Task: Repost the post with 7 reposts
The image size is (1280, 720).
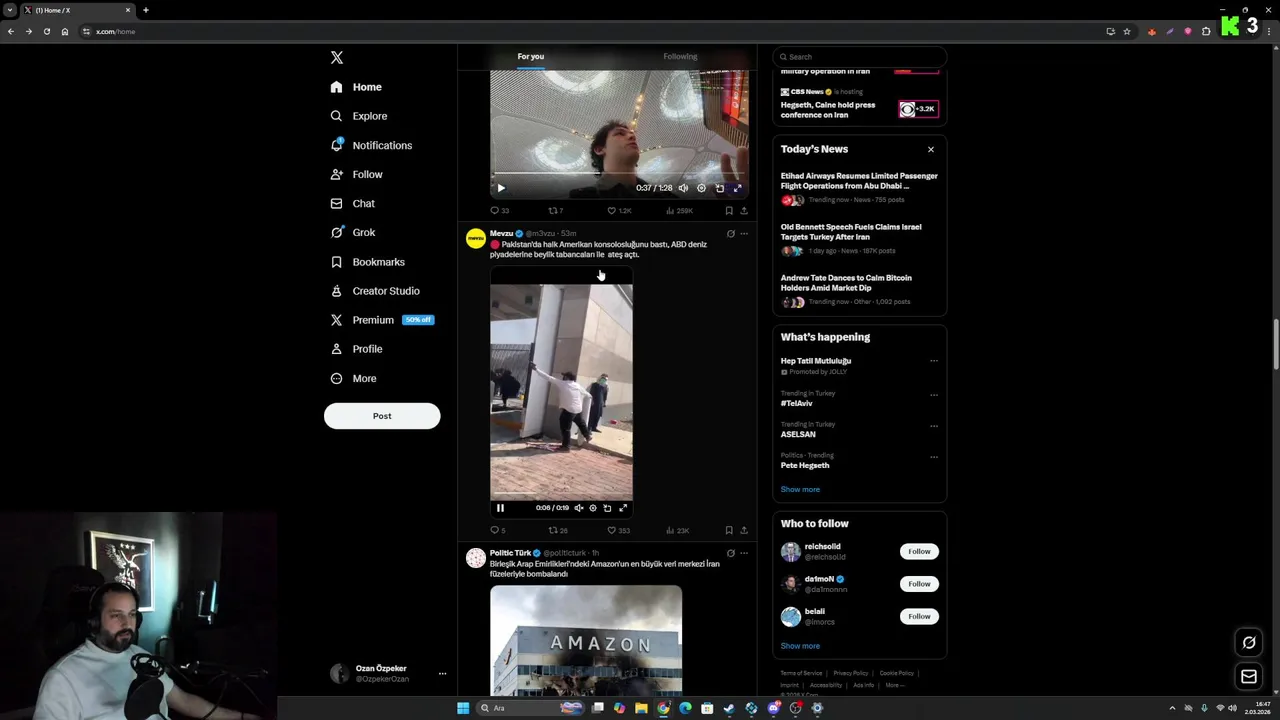Action: coord(555,211)
